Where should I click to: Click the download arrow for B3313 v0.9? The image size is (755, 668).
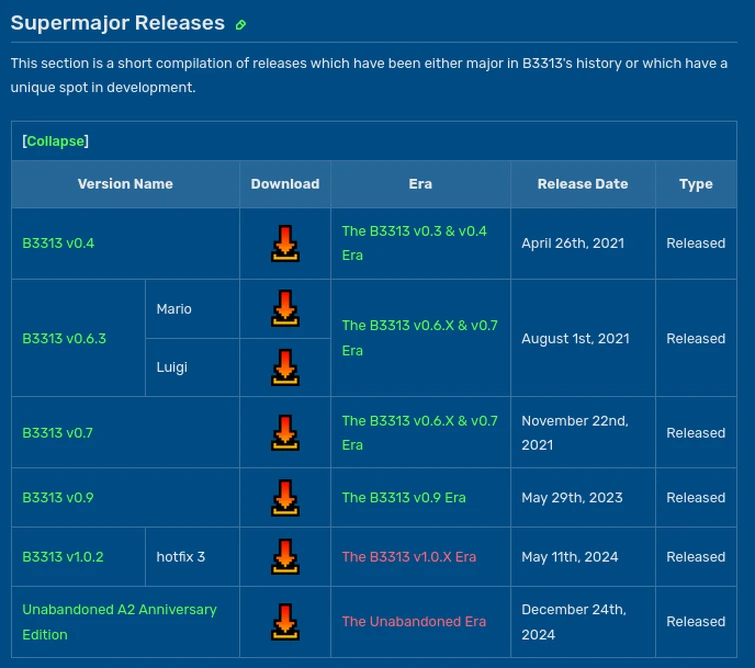[285, 498]
